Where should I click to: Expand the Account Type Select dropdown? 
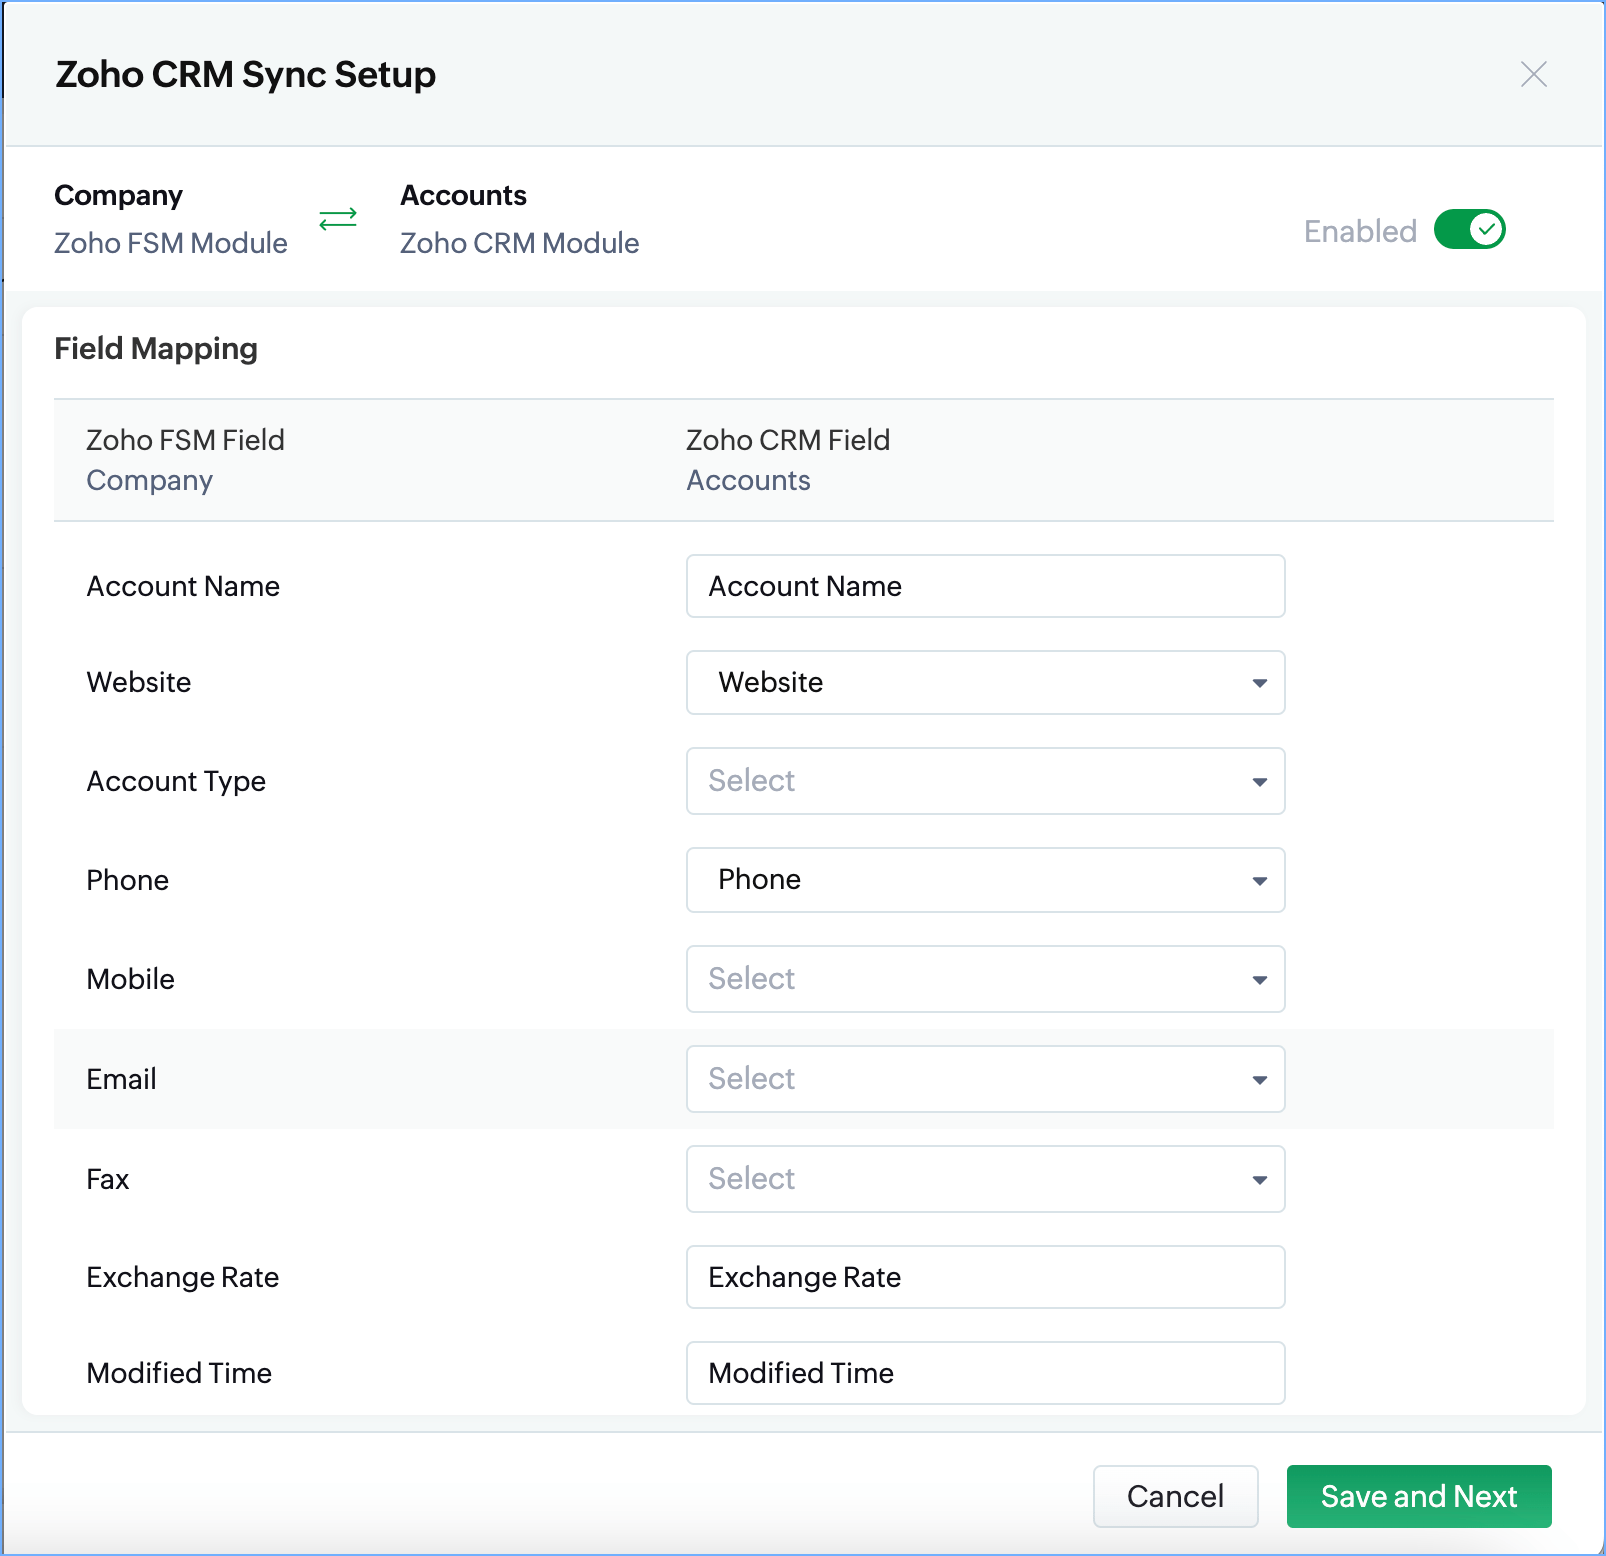(x=985, y=781)
